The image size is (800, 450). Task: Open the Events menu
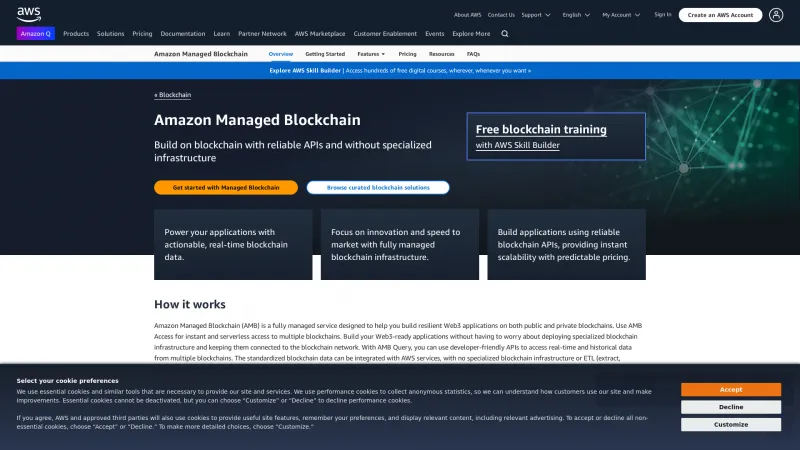(435, 34)
